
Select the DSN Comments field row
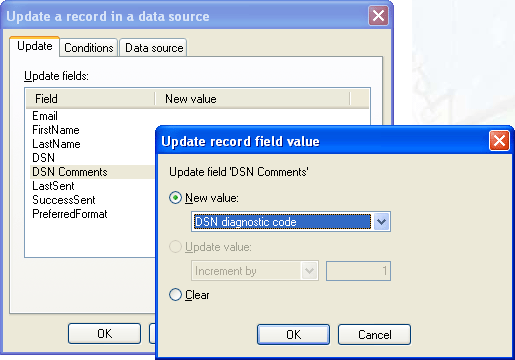[93, 172]
